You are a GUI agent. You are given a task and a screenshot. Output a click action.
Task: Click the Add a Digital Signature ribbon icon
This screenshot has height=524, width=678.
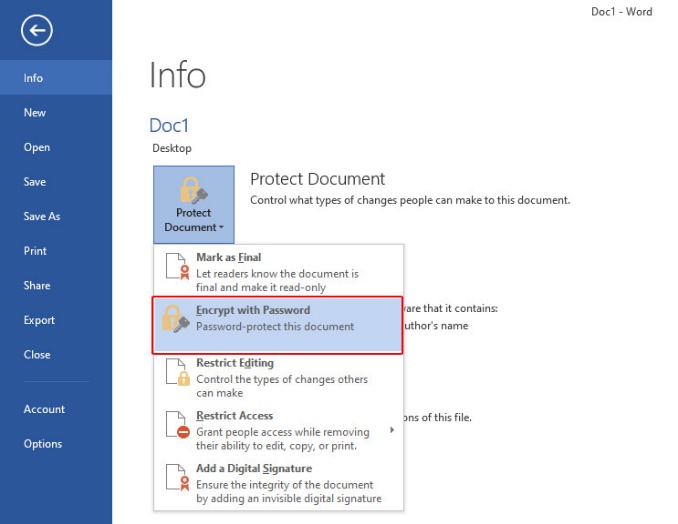coord(178,477)
